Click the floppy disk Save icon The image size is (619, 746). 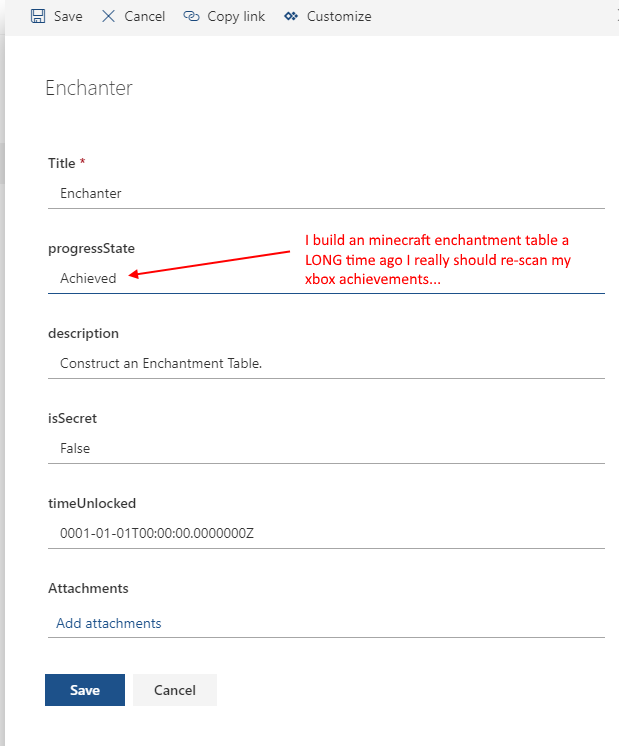[x=38, y=17]
